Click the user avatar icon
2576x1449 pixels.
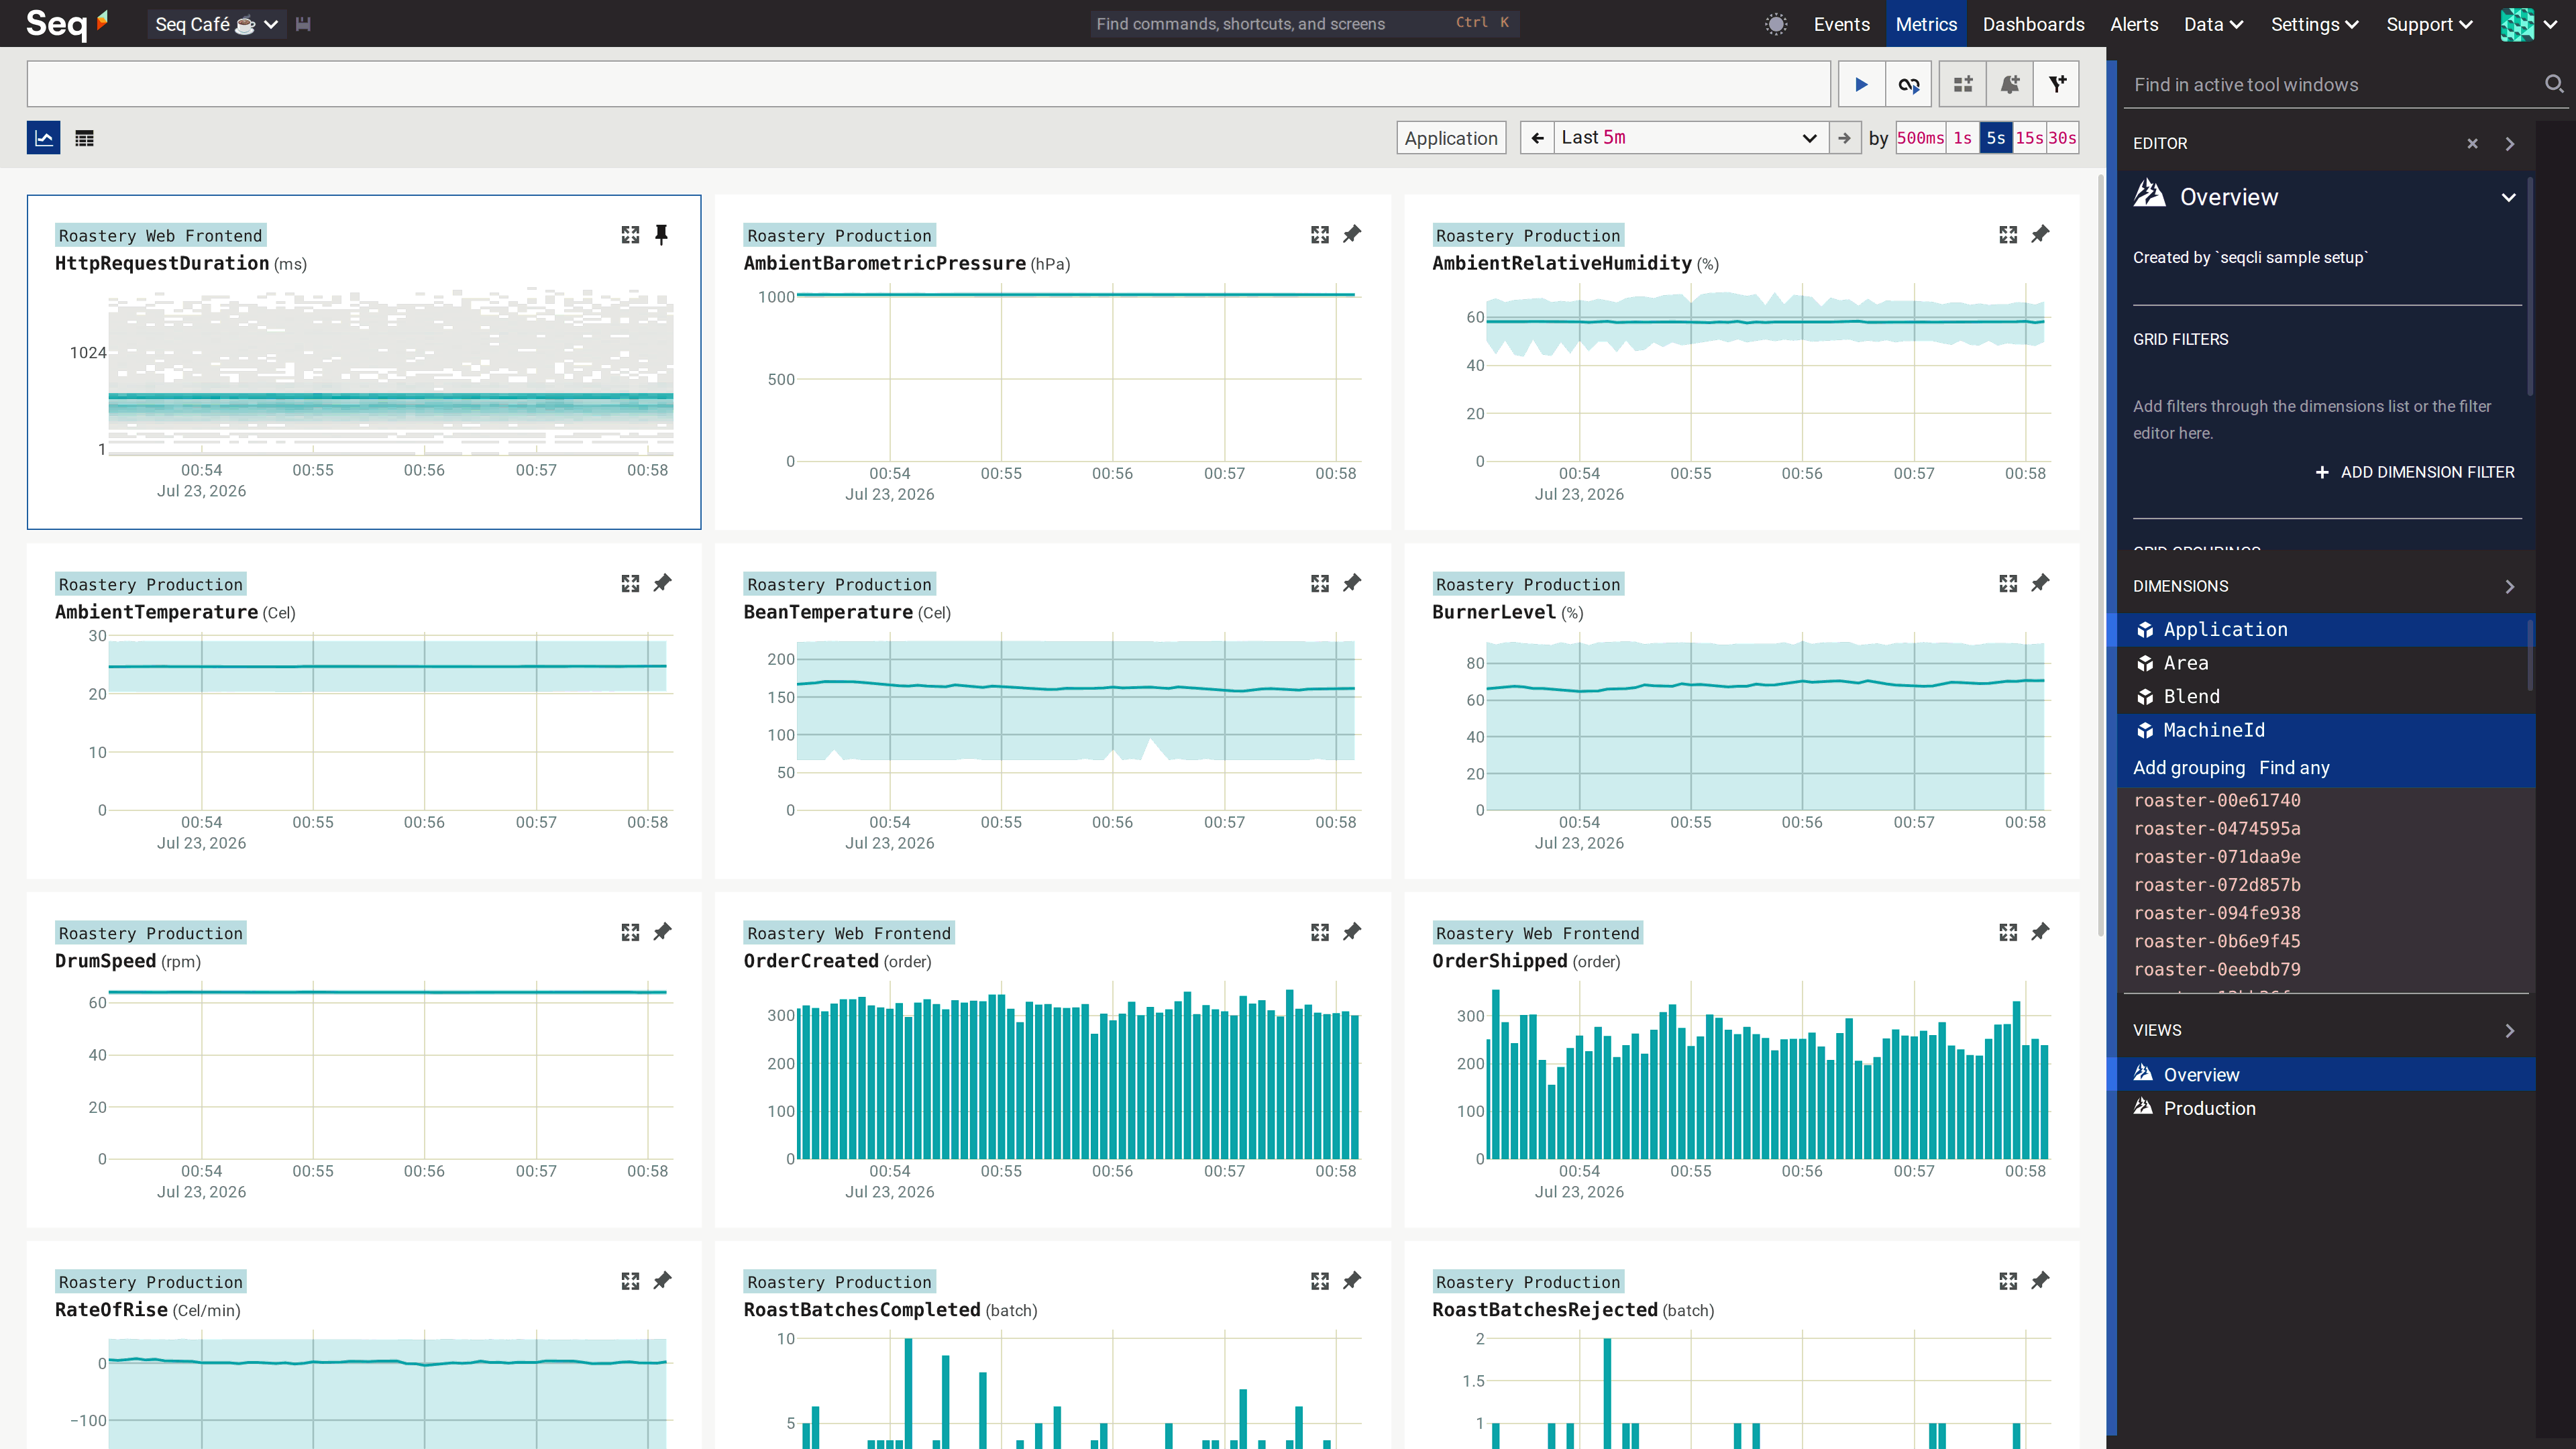(x=2517, y=24)
